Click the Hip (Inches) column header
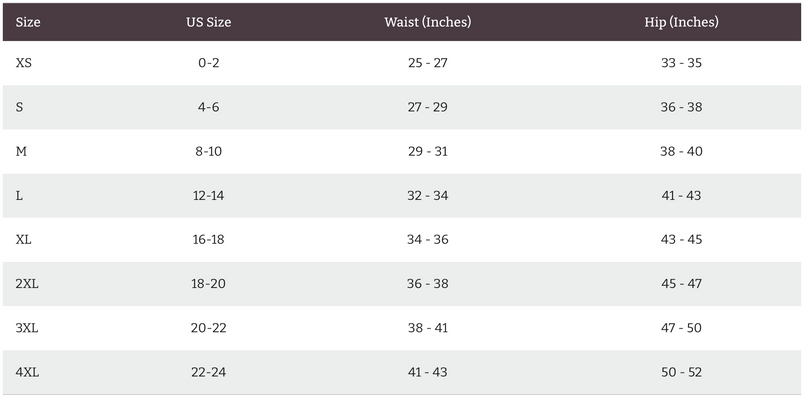 [x=681, y=22]
